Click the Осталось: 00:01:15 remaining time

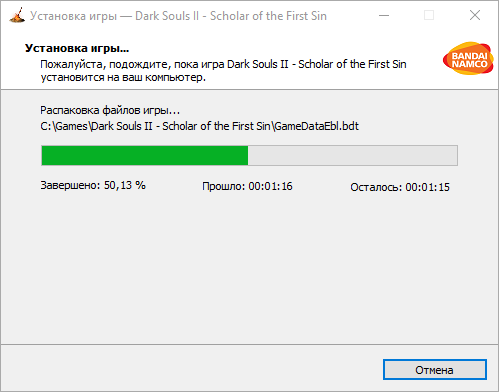400,187
